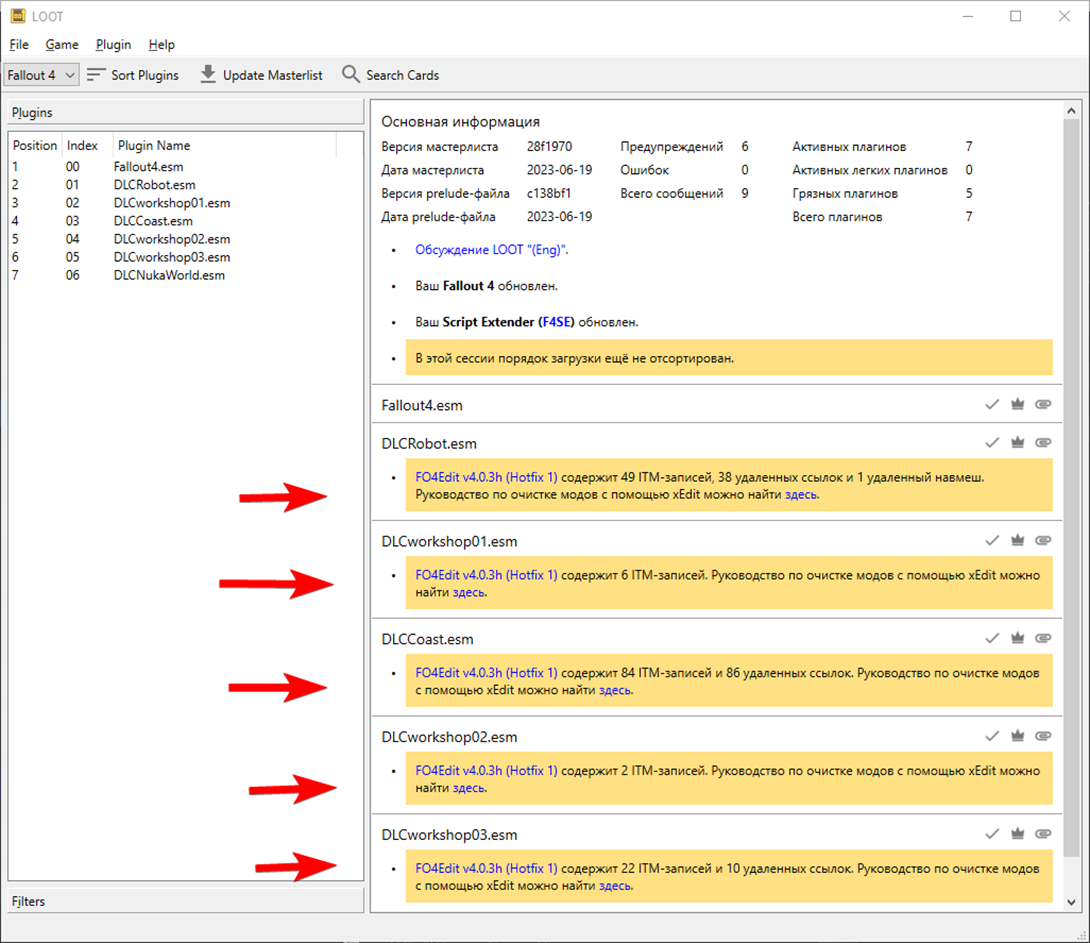The width and height of the screenshot is (1090, 943).
Task: Click the paperclip icon on DLCworkshop03.esm card
Action: [1043, 834]
